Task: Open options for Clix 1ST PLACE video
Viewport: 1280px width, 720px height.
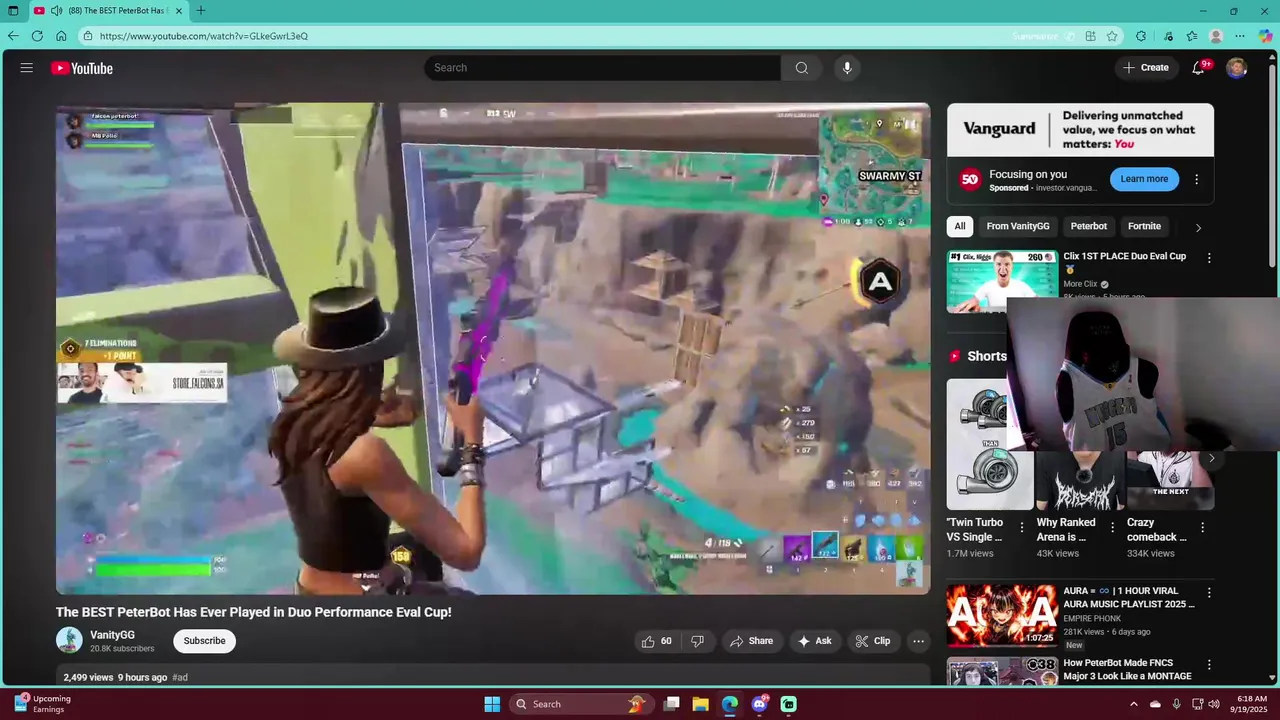Action: (x=1208, y=258)
